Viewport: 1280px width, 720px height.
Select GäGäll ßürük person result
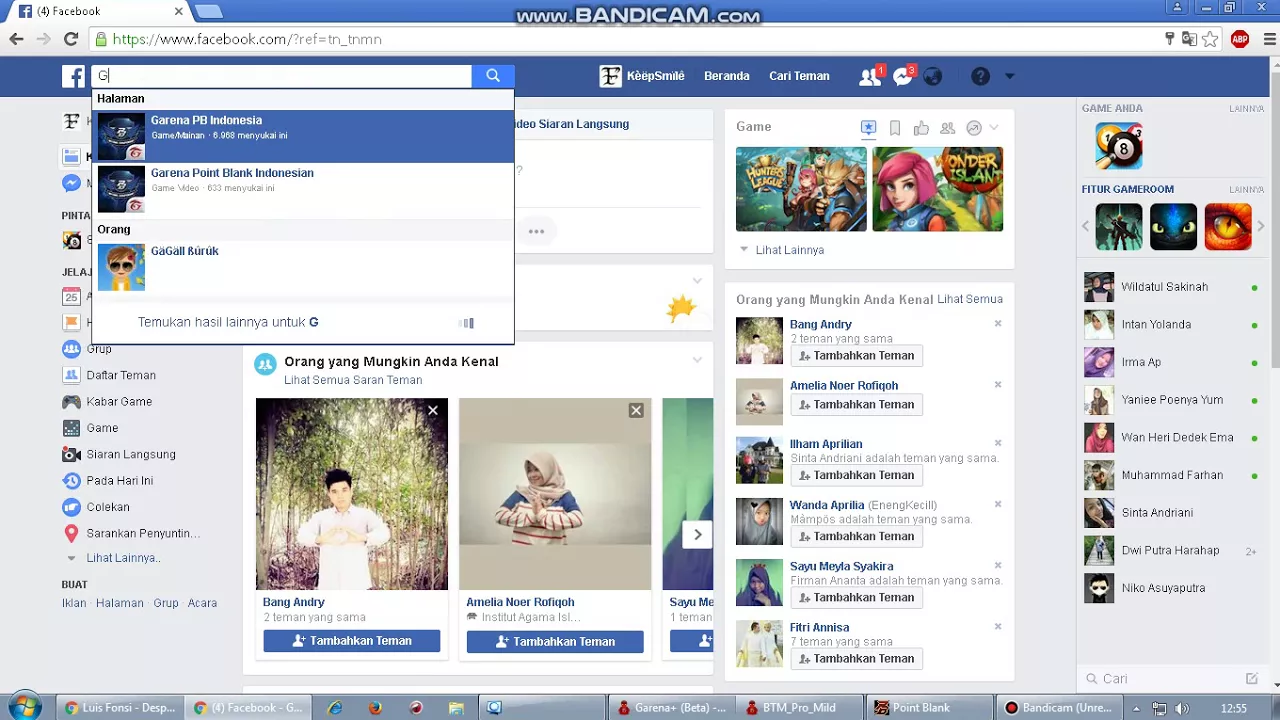pos(303,267)
